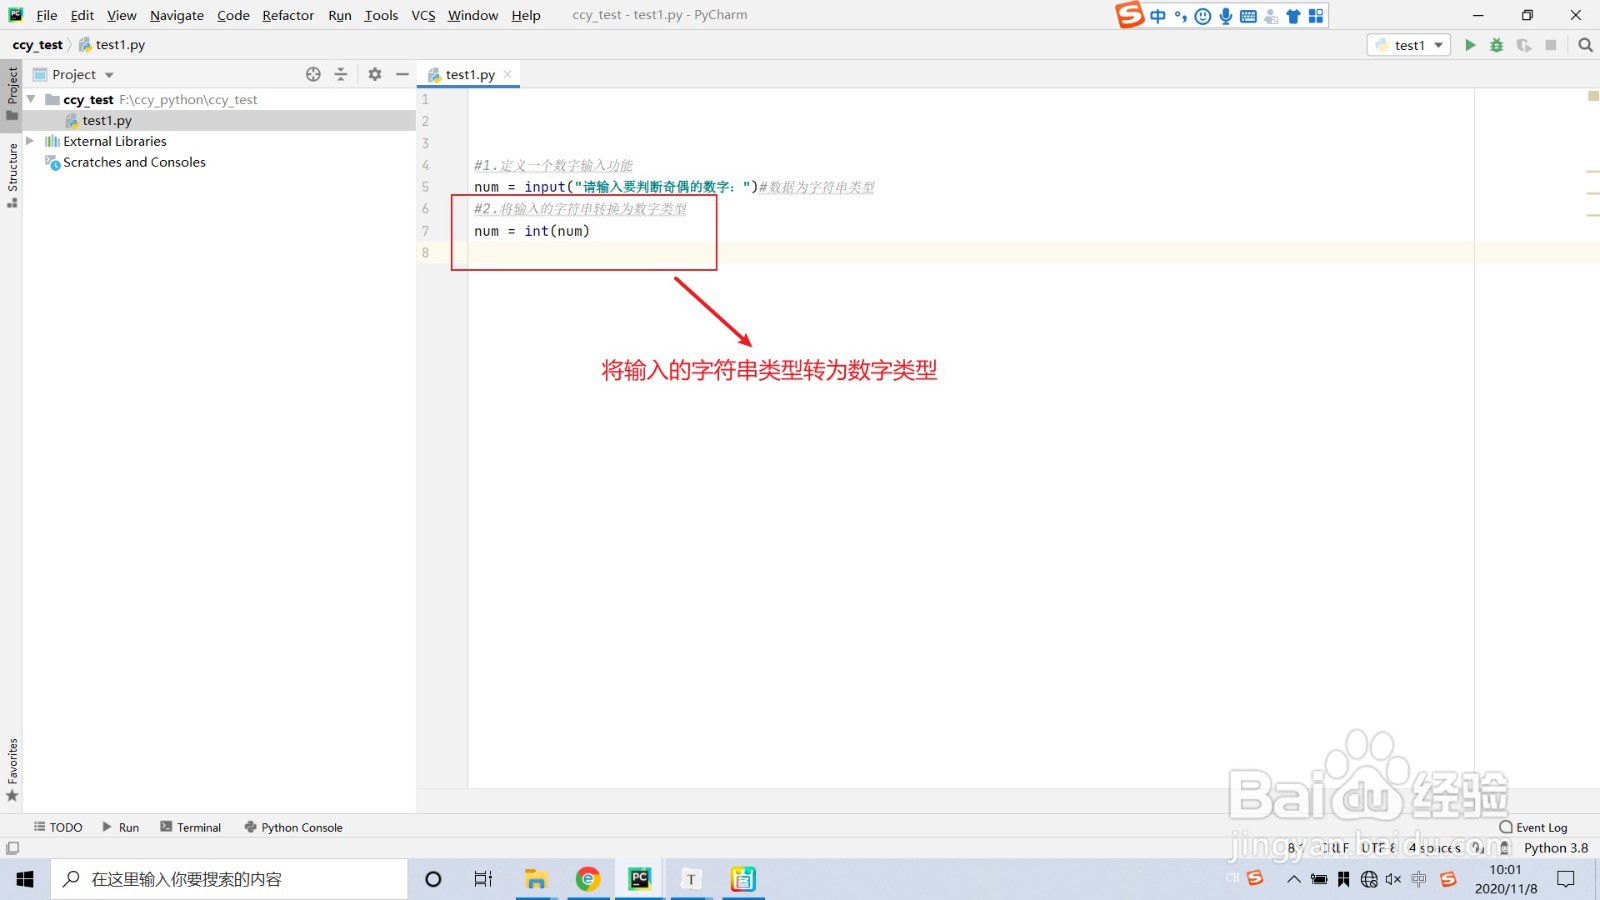The image size is (1600, 900).
Task: Open the Navigate menu
Action: point(177,15)
